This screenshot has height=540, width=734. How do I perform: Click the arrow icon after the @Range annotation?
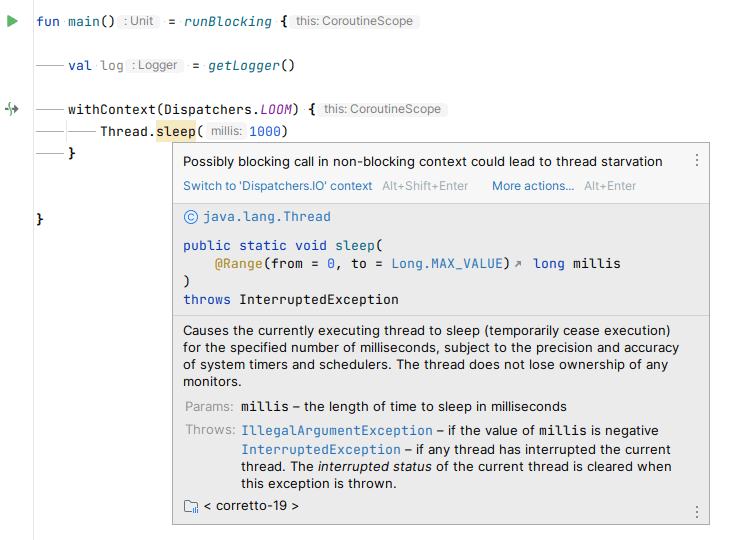pyautogui.click(x=518, y=264)
